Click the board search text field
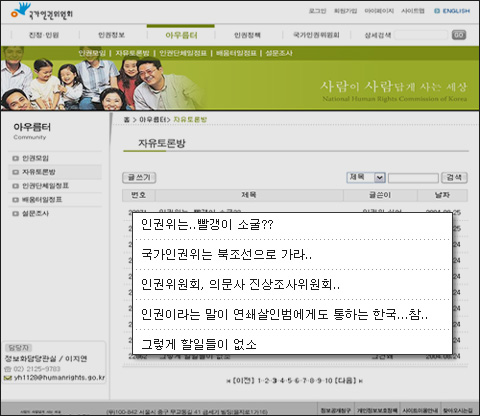The image size is (480, 416). click(413, 178)
